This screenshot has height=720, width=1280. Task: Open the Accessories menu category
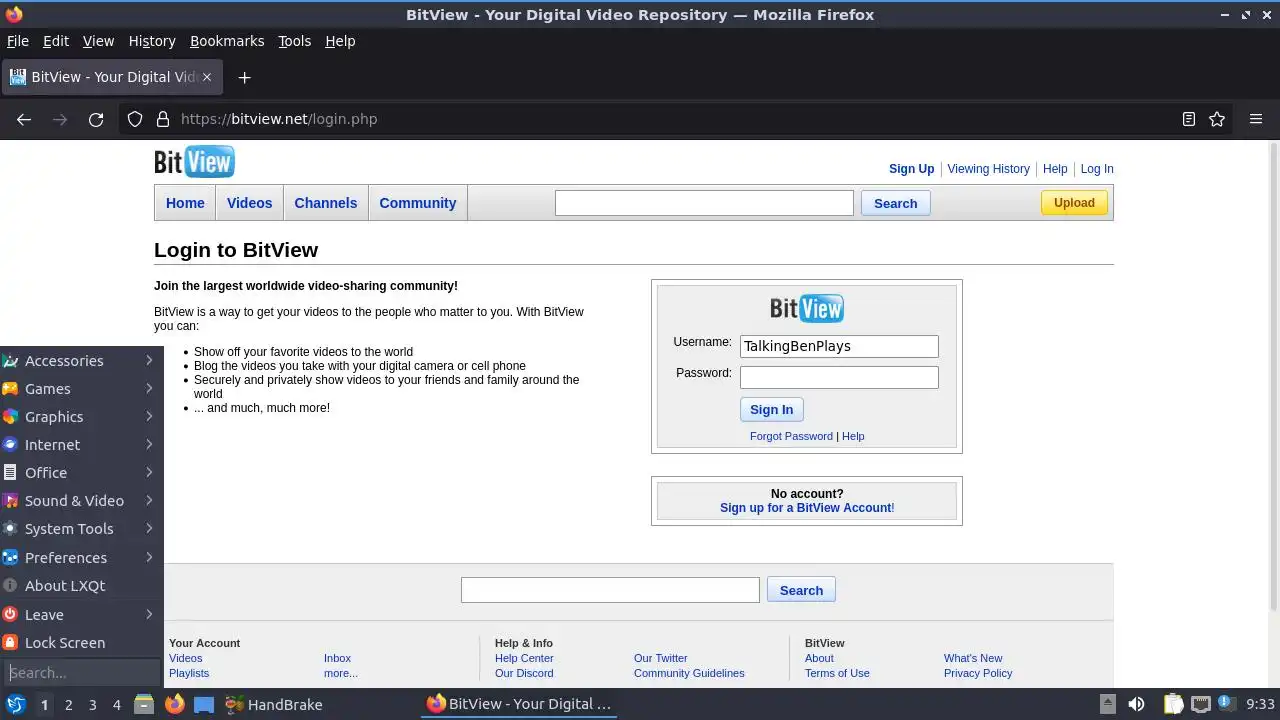(x=81, y=361)
